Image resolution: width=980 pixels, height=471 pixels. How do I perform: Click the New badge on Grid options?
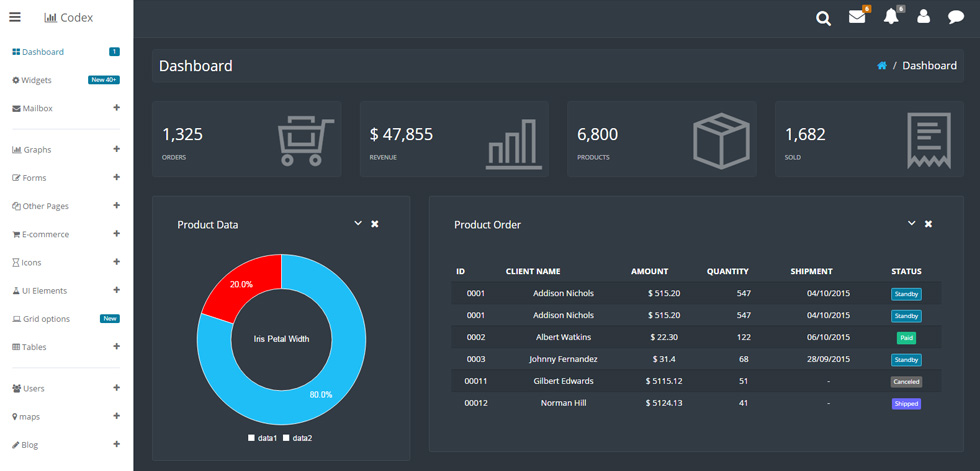pyautogui.click(x=110, y=319)
